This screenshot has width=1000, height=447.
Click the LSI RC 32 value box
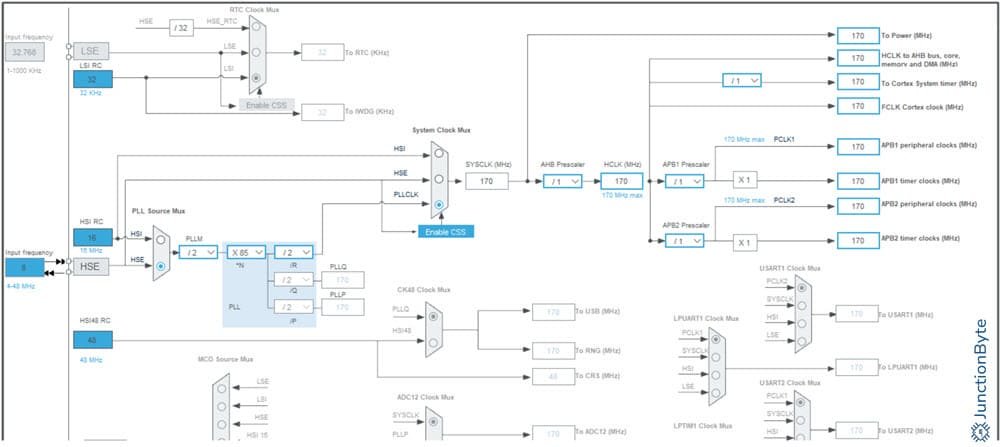coord(93,79)
